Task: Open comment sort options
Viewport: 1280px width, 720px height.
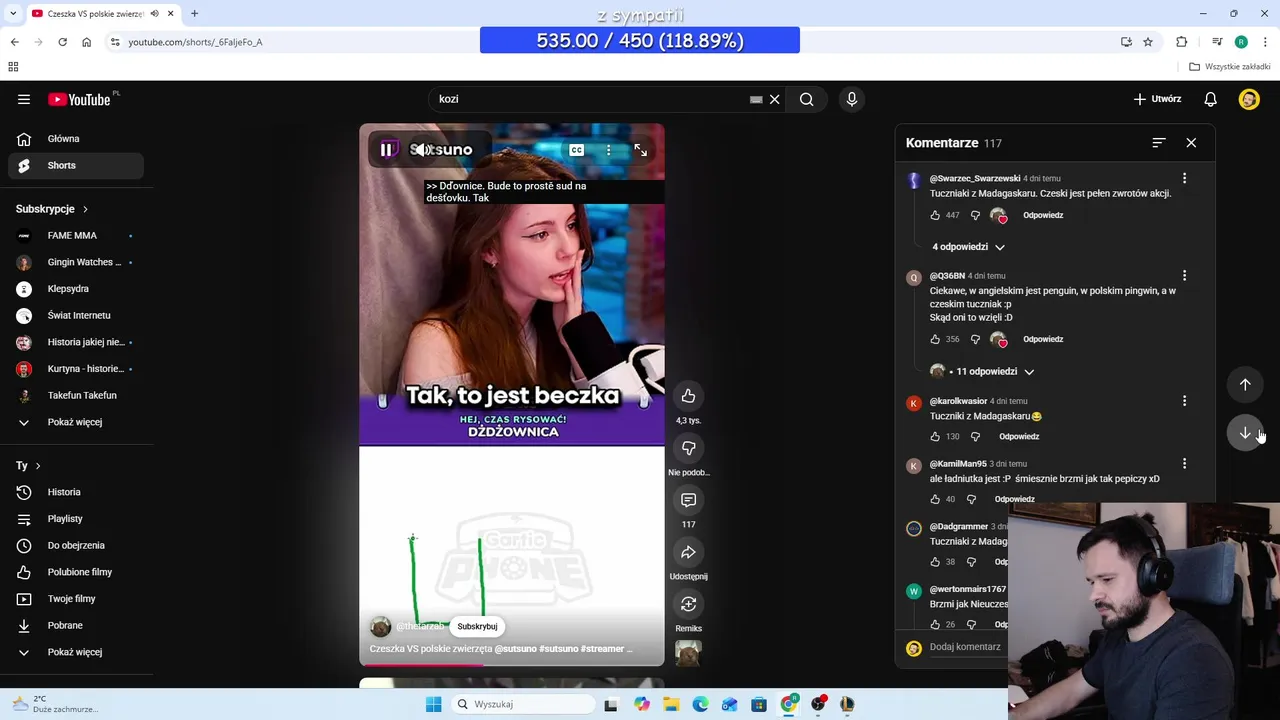Action: (1158, 143)
